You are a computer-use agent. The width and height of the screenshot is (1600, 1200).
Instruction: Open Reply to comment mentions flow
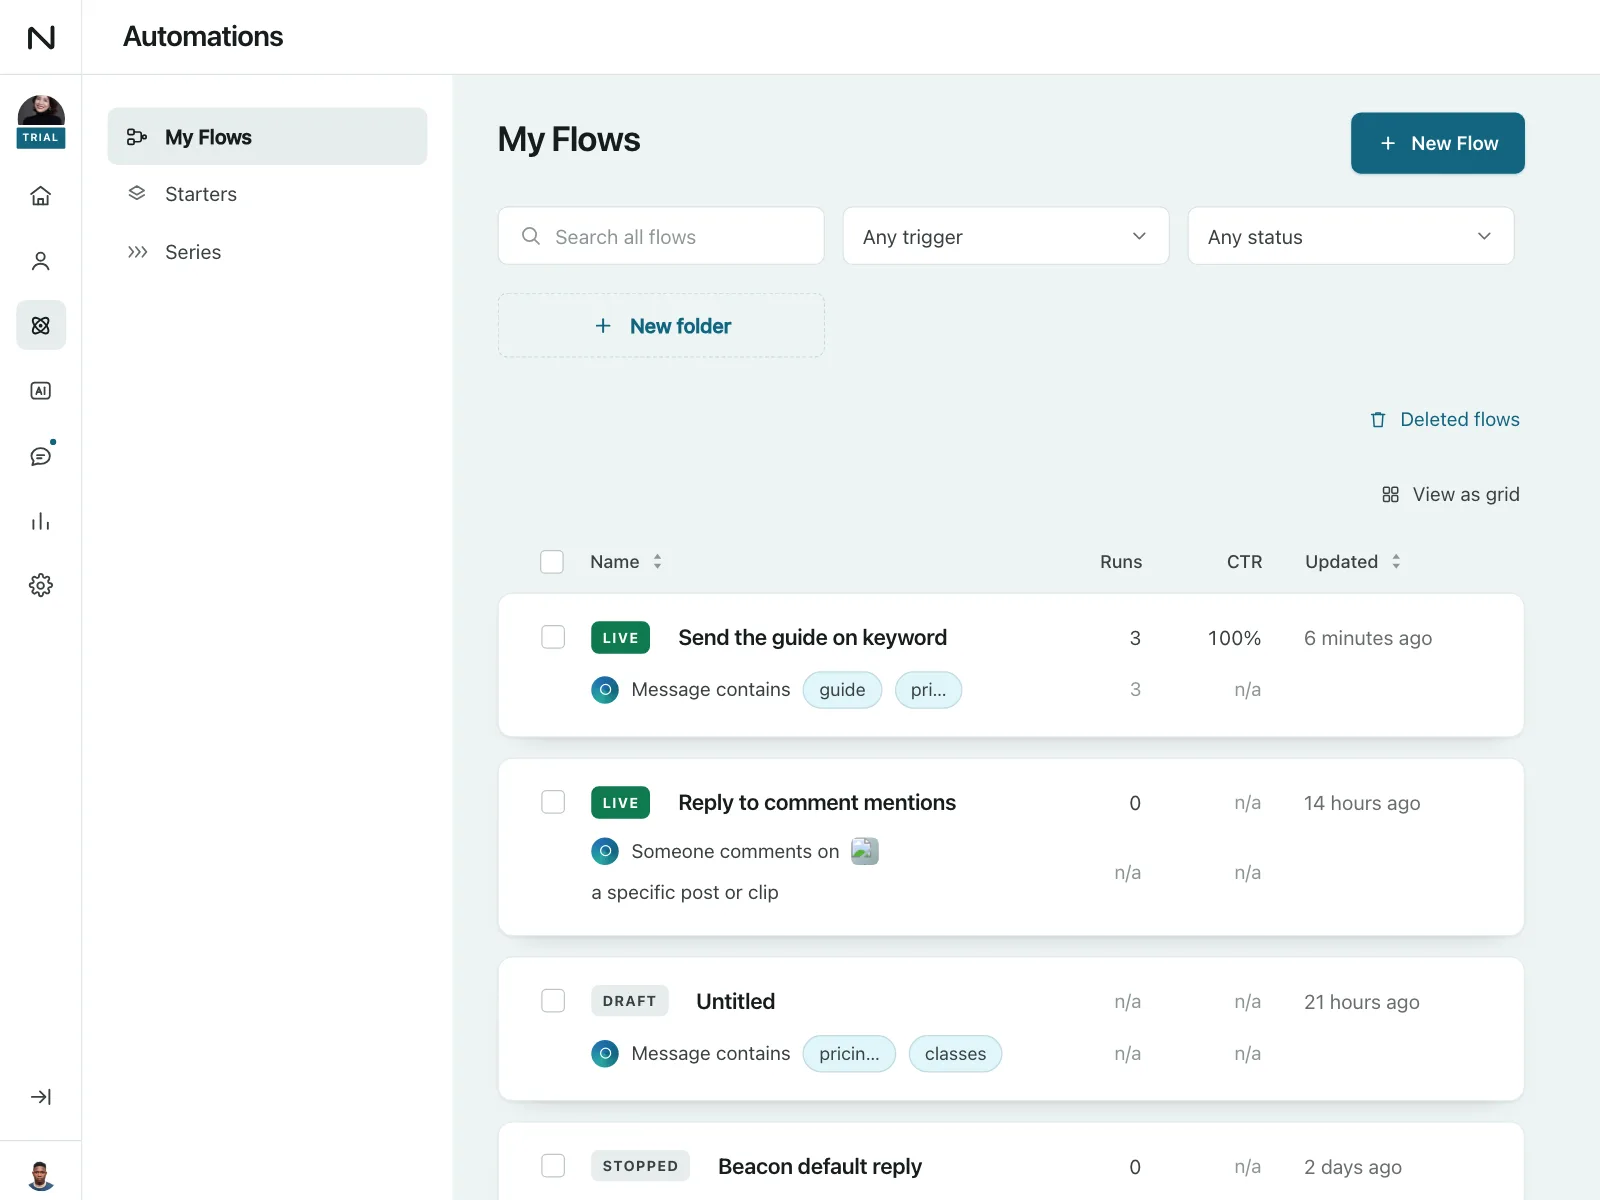[817, 803]
